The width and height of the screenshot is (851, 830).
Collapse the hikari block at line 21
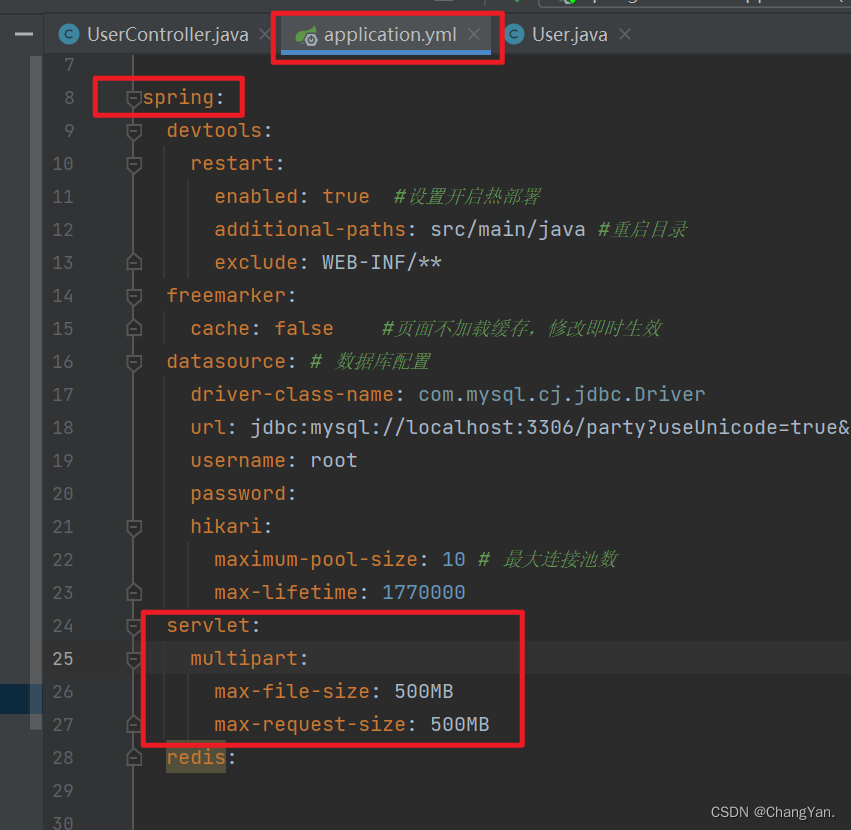(x=133, y=526)
